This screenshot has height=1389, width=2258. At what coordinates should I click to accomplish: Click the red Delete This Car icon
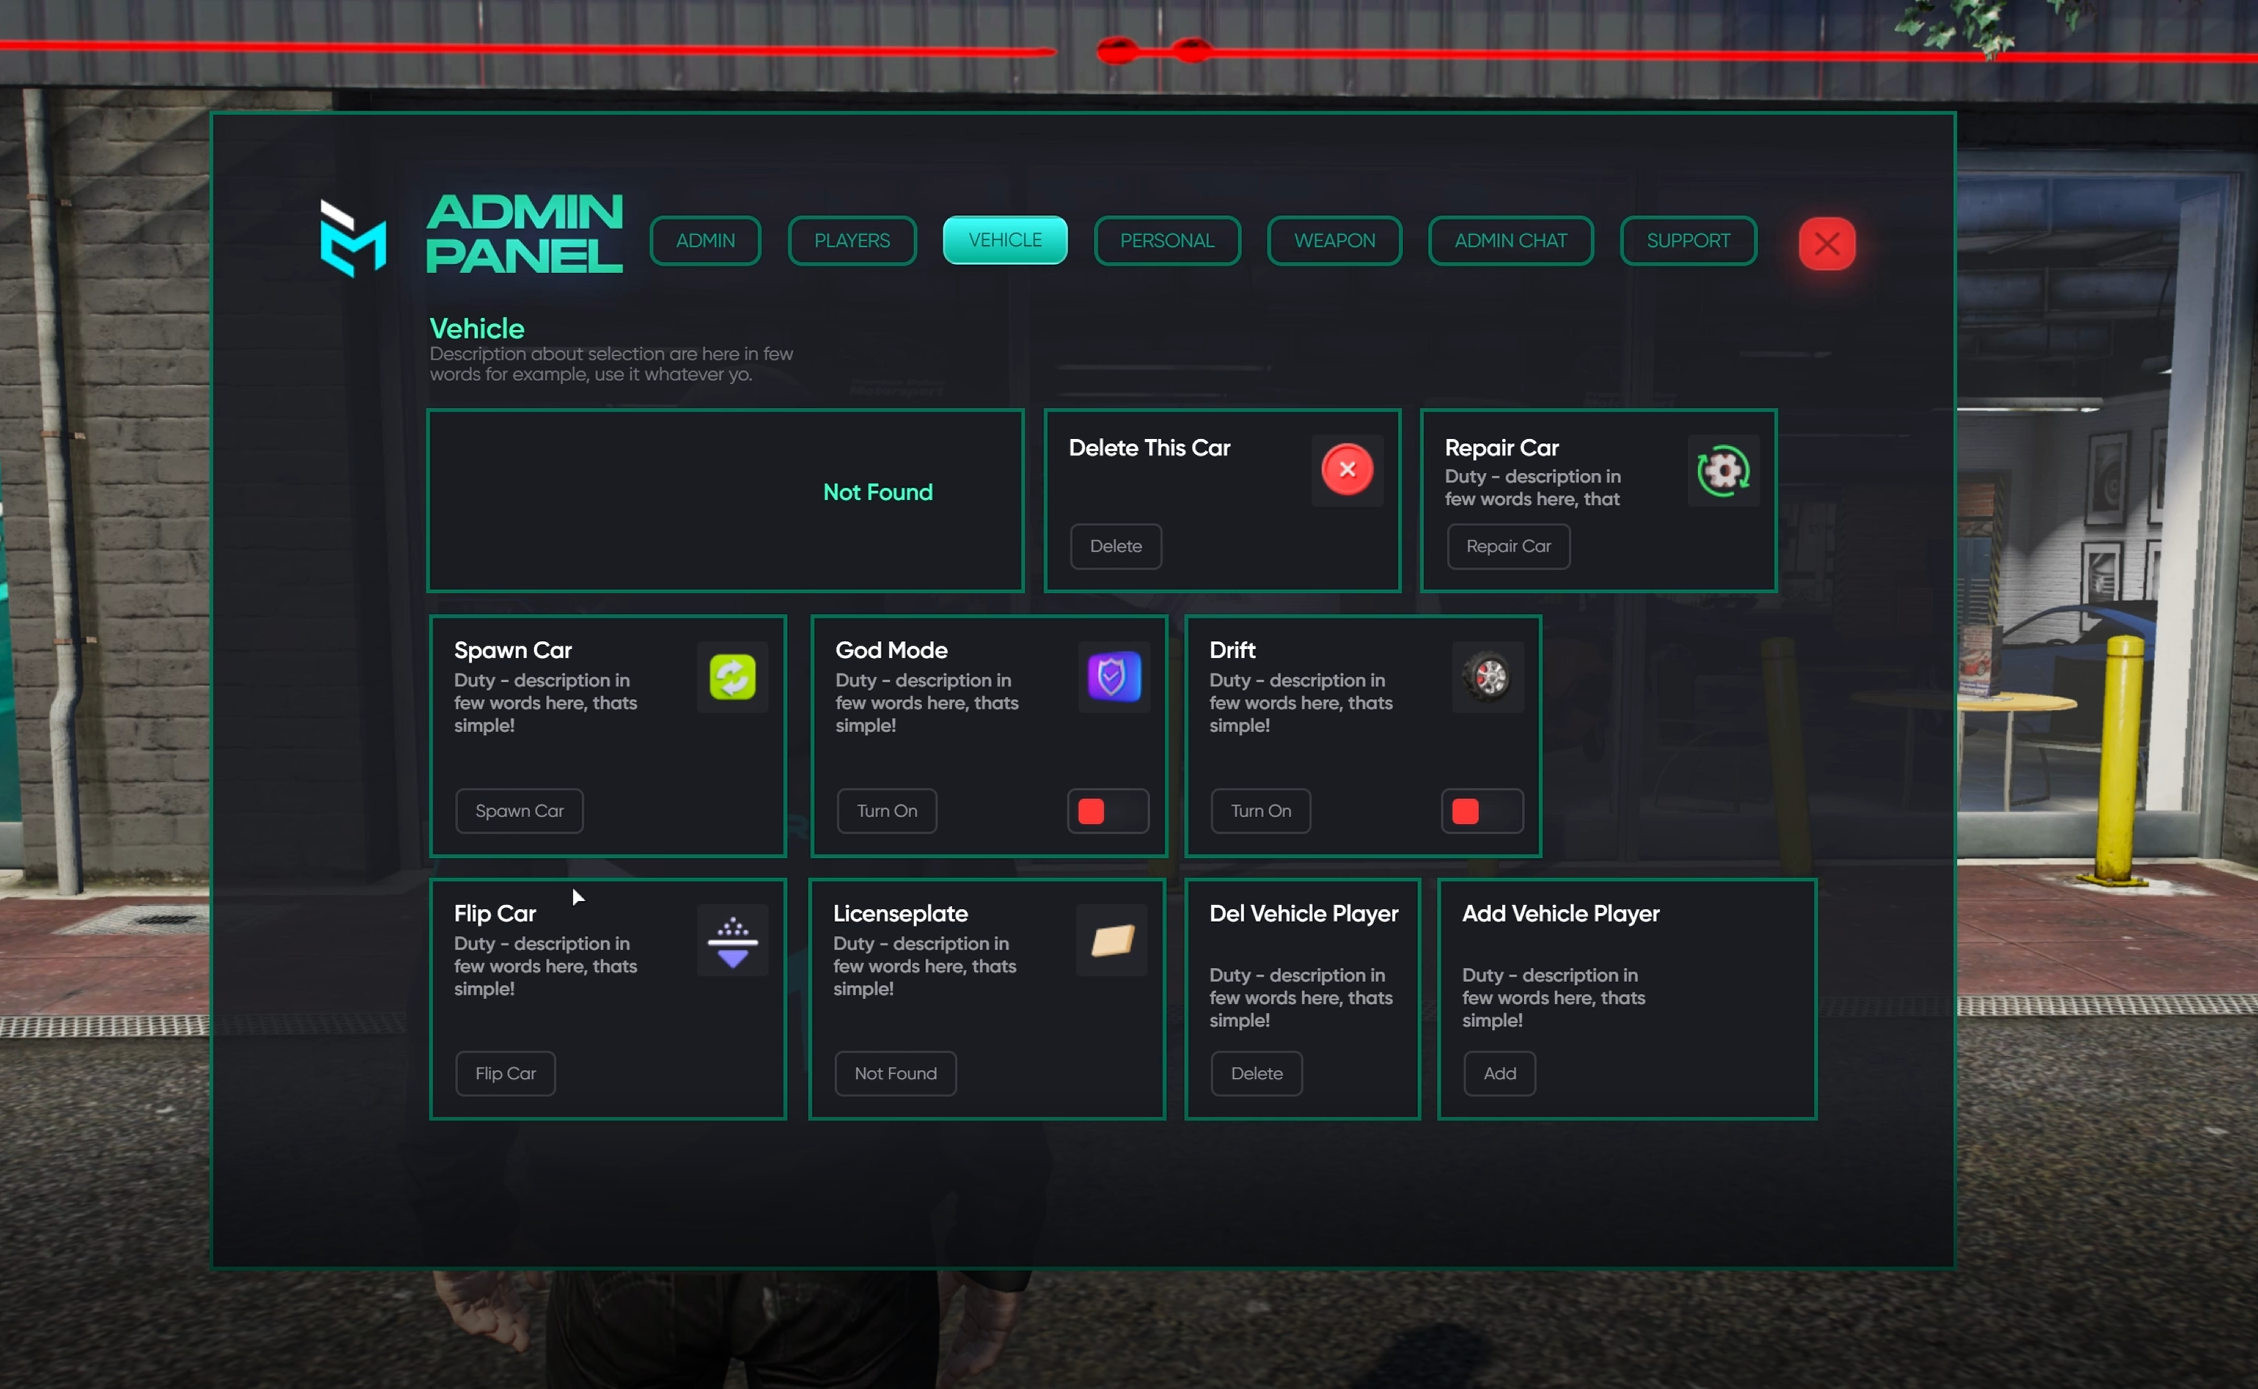click(1347, 469)
